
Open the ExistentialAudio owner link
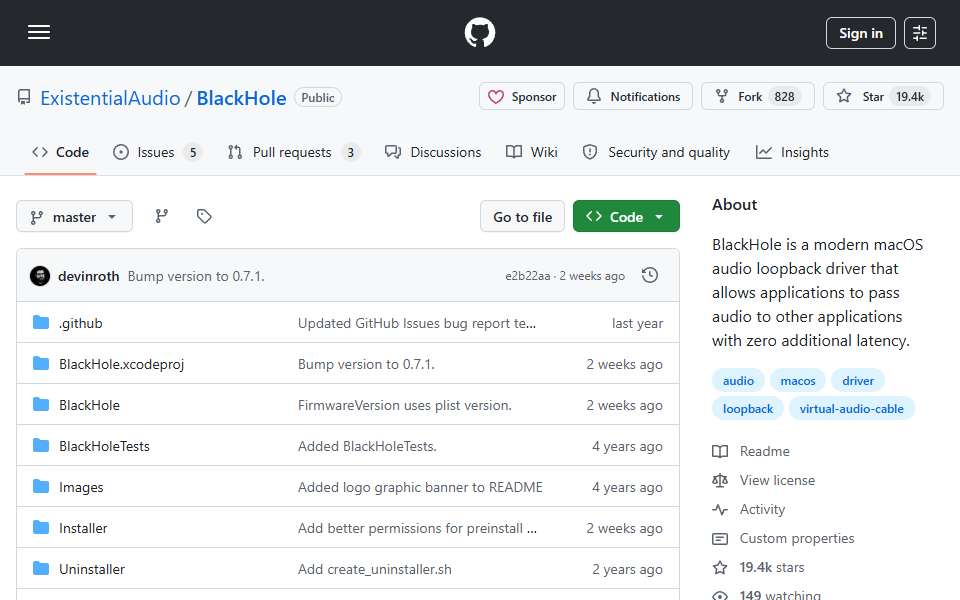coord(110,98)
